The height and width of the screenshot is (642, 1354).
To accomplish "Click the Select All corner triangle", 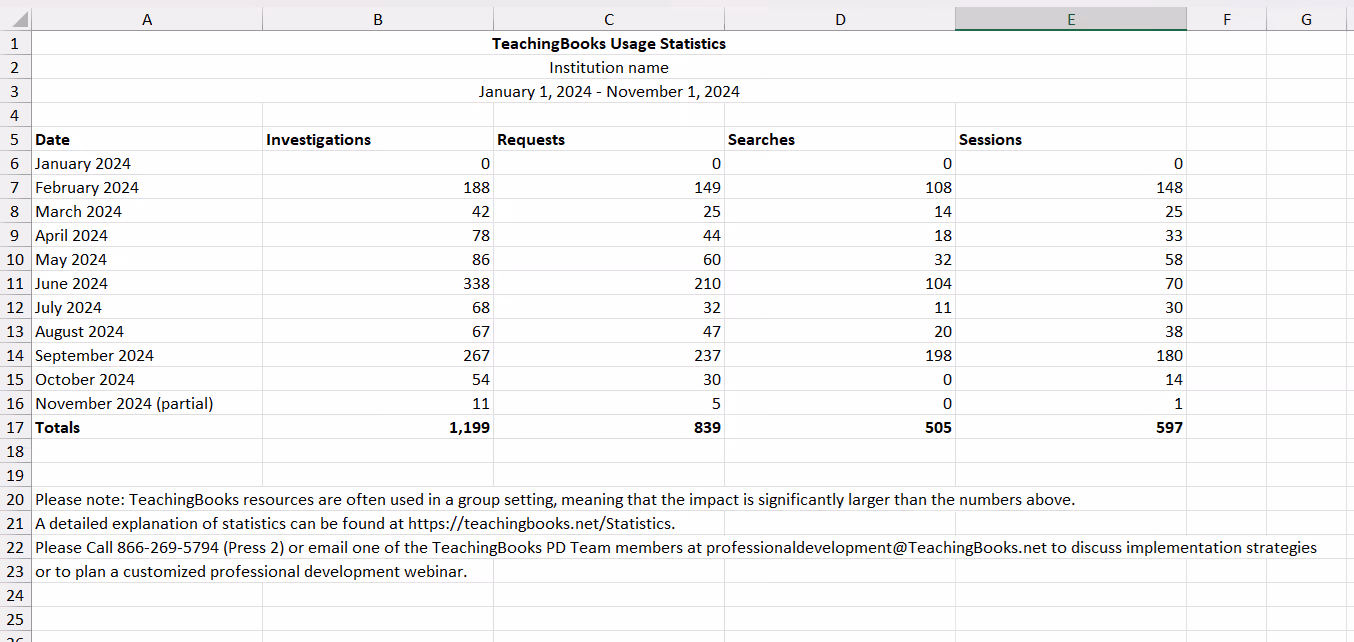I will click(x=16, y=19).
